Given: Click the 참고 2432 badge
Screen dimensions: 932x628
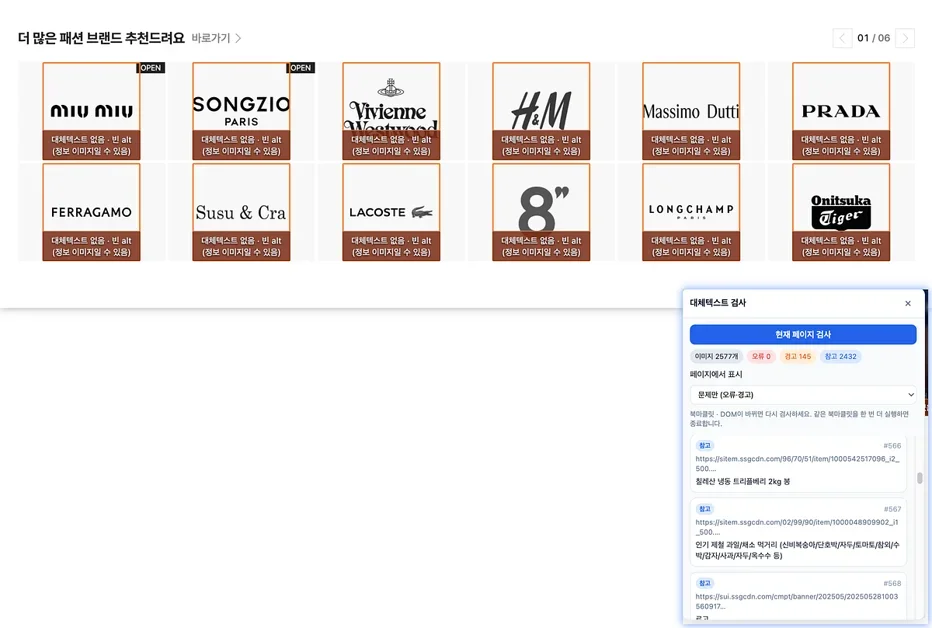Looking at the screenshot, I should point(840,356).
